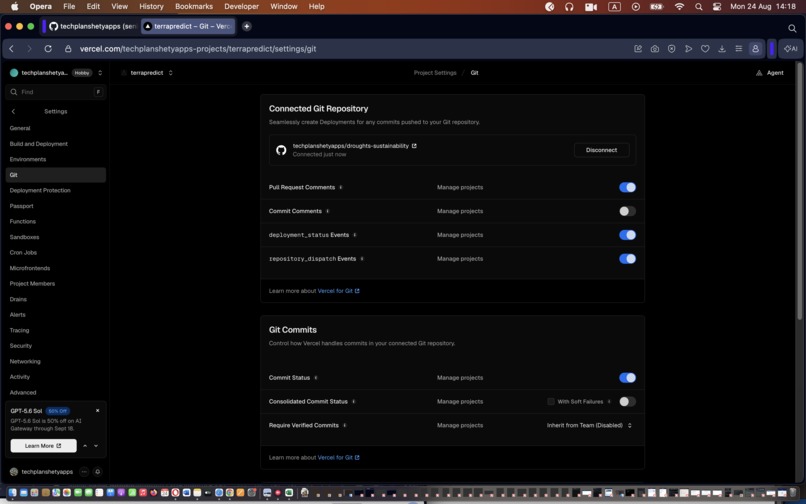Click info icon next to Pull Request Comments
Image resolution: width=806 pixels, height=504 pixels.
tap(340, 187)
